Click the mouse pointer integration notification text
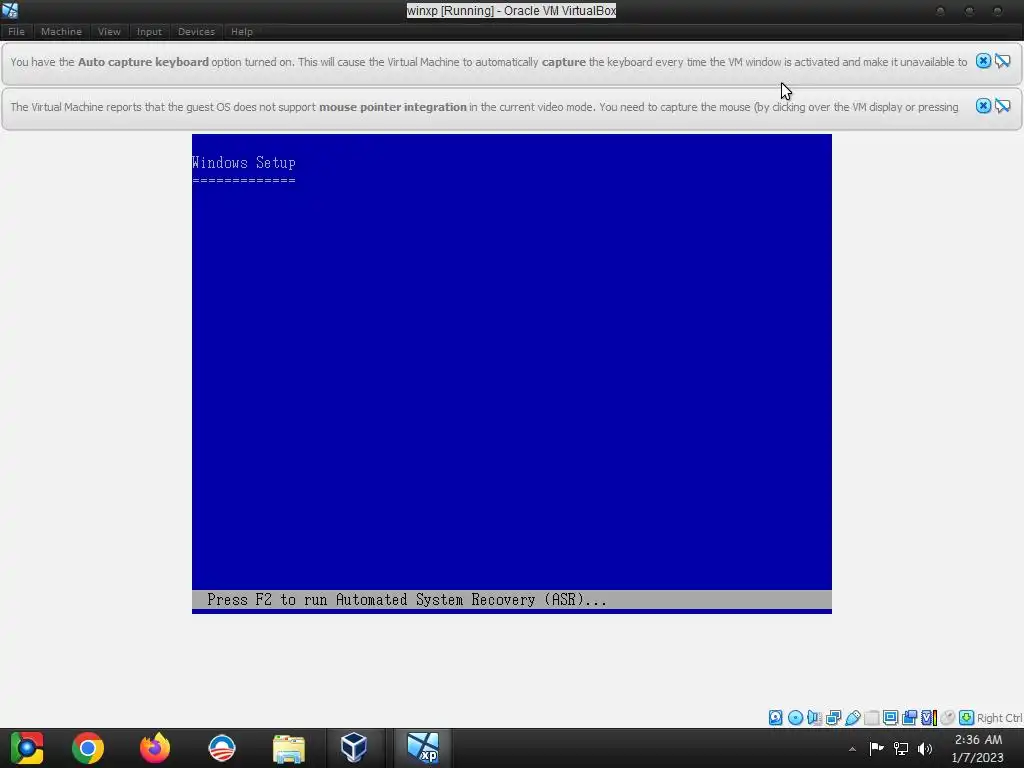This screenshot has height=768, width=1024. [x=485, y=107]
